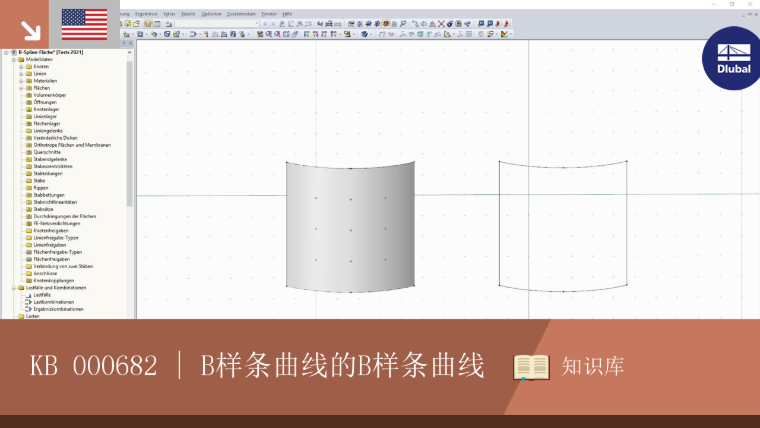Click the red X delete icon in toolbar
The width and height of the screenshot is (760, 428).
(x=441, y=23)
